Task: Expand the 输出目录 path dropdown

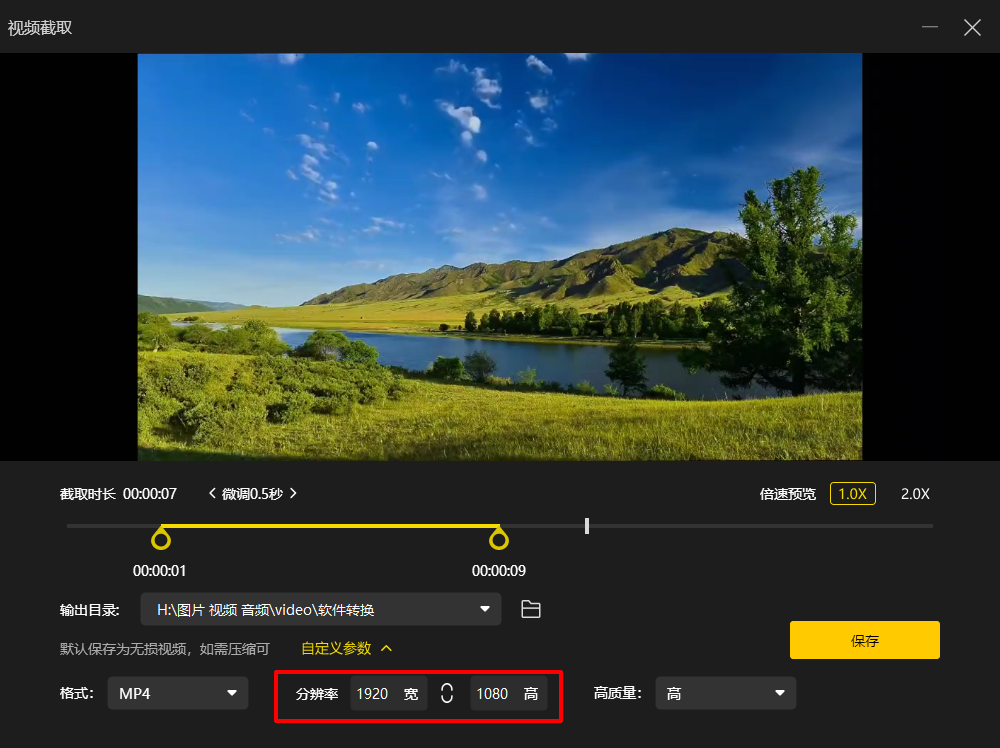Action: coord(485,609)
